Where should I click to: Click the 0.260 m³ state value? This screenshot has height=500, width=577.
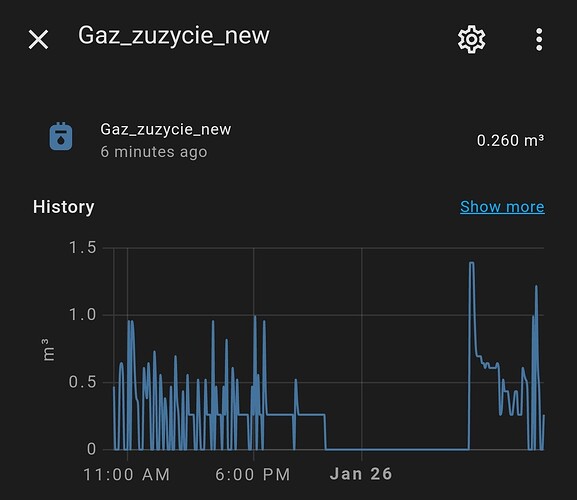pyautogui.click(x=510, y=140)
